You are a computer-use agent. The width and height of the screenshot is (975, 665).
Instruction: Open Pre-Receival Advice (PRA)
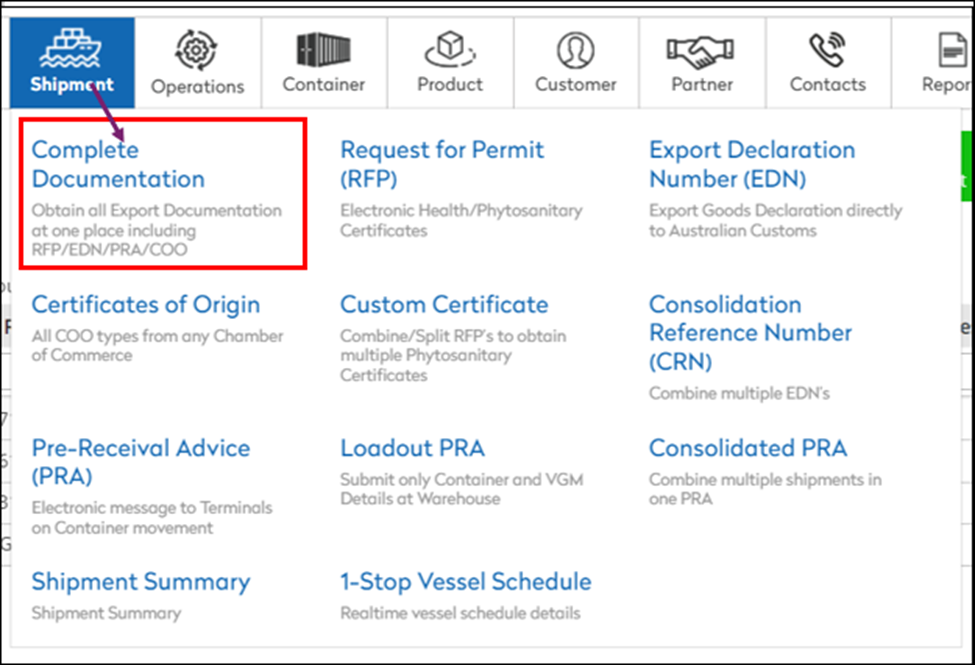(x=141, y=462)
